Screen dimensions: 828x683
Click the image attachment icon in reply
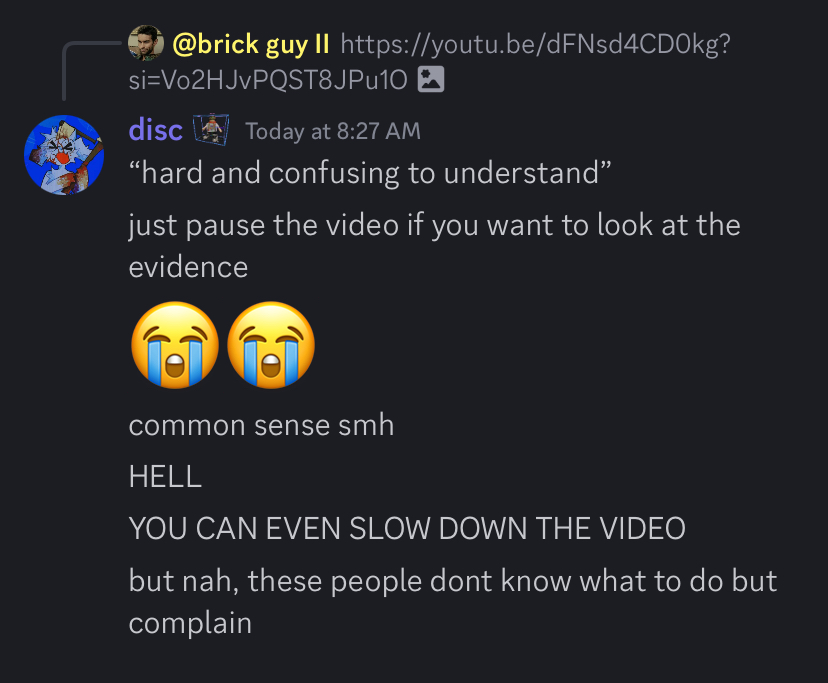pyautogui.click(x=431, y=80)
